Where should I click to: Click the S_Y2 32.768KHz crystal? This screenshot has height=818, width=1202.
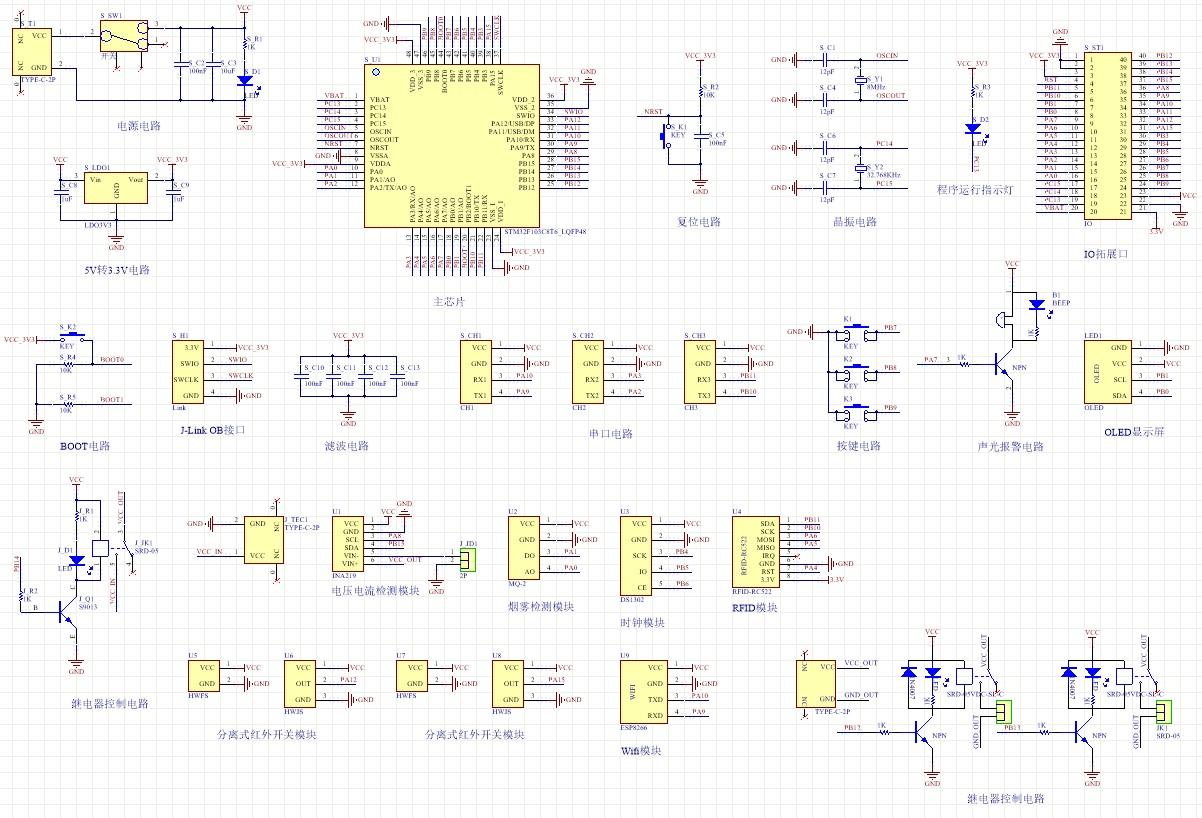(859, 169)
